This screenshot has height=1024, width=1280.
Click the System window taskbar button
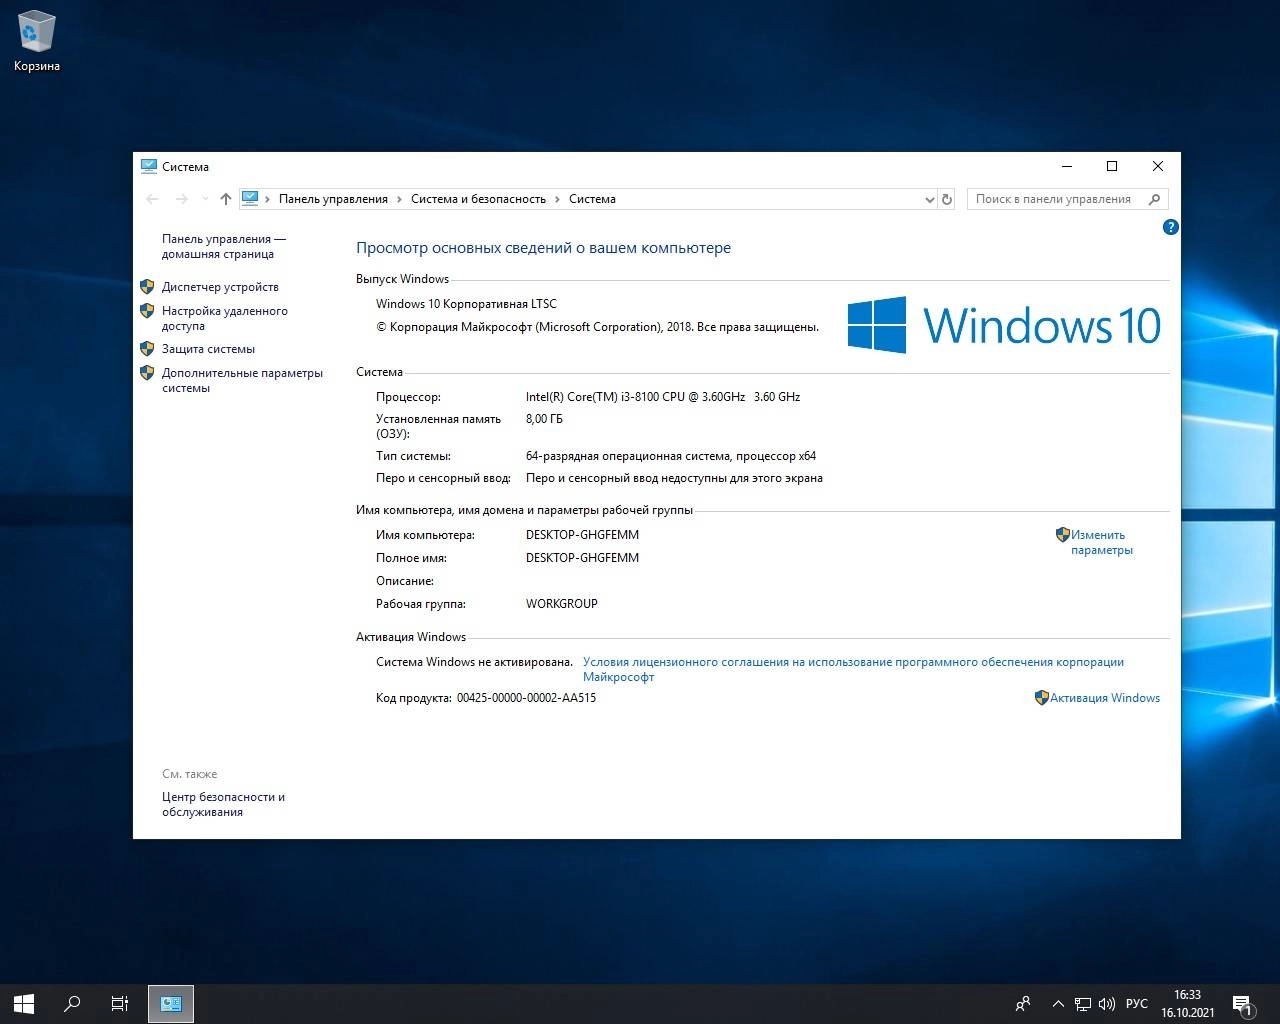pyautogui.click(x=171, y=1004)
